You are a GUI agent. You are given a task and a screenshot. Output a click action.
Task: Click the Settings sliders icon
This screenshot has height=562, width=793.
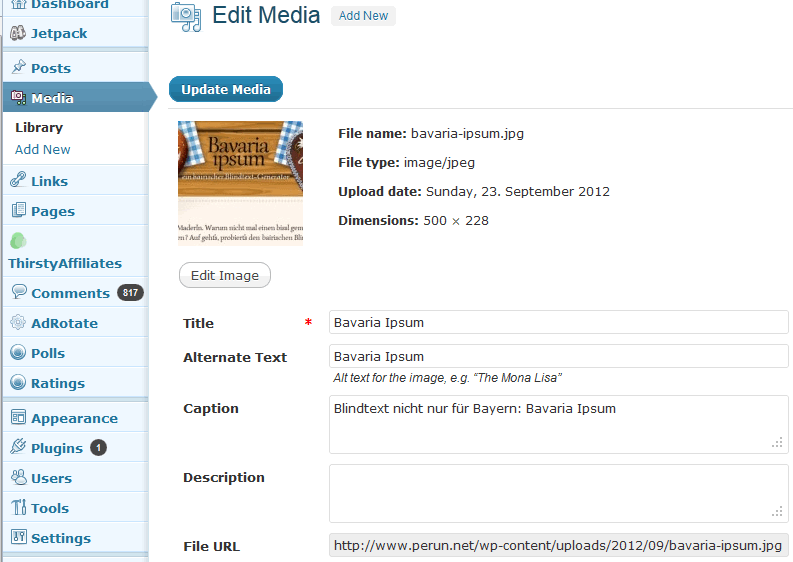(19, 536)
